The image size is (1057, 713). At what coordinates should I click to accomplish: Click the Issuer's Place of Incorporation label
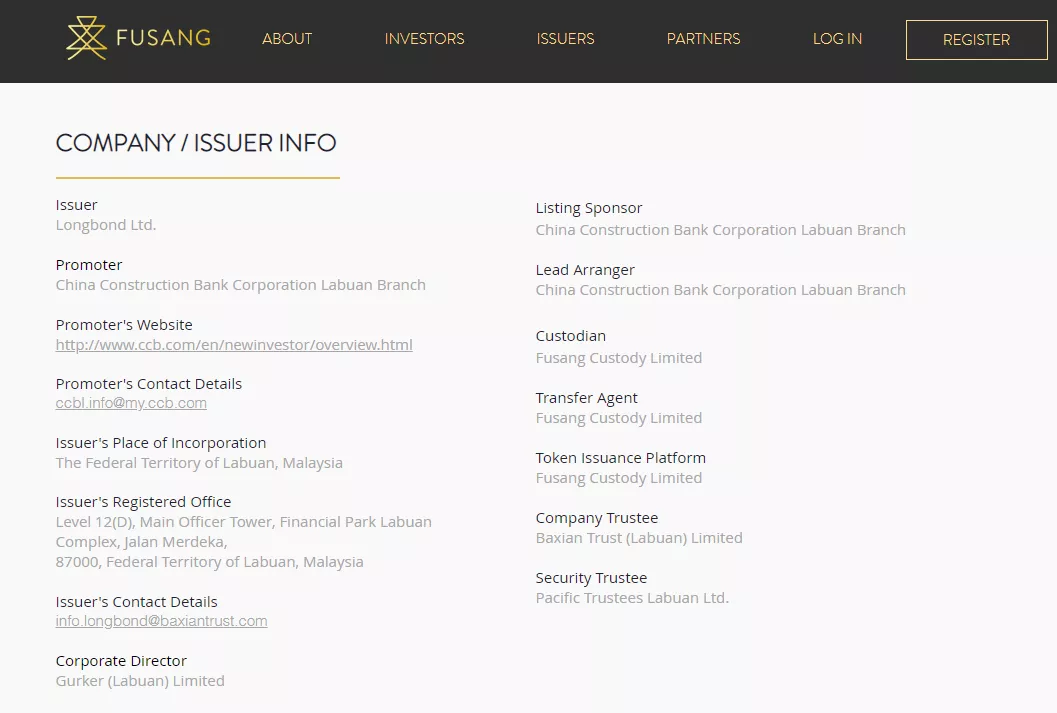click(160, 443)
